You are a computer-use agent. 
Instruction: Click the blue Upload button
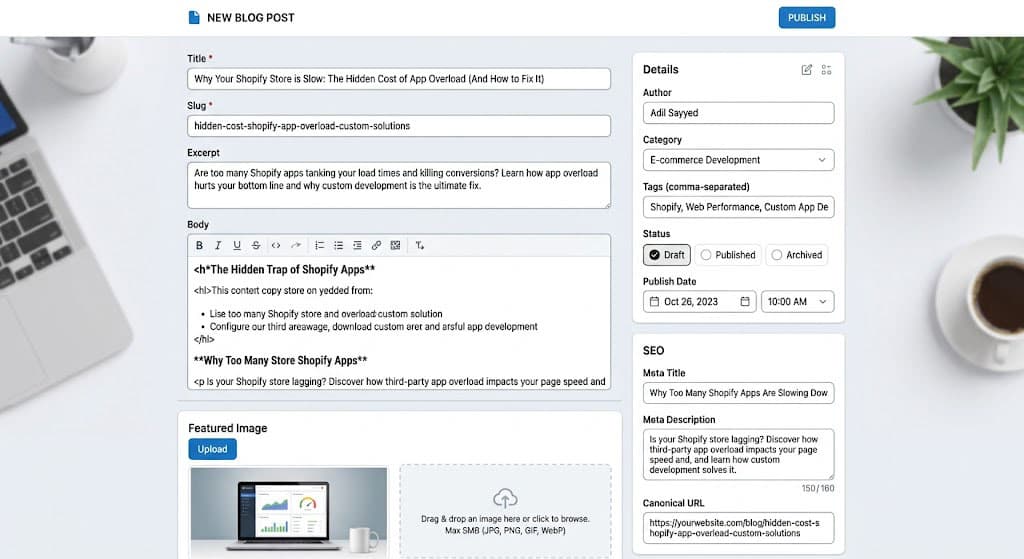(x=212, y=449)
